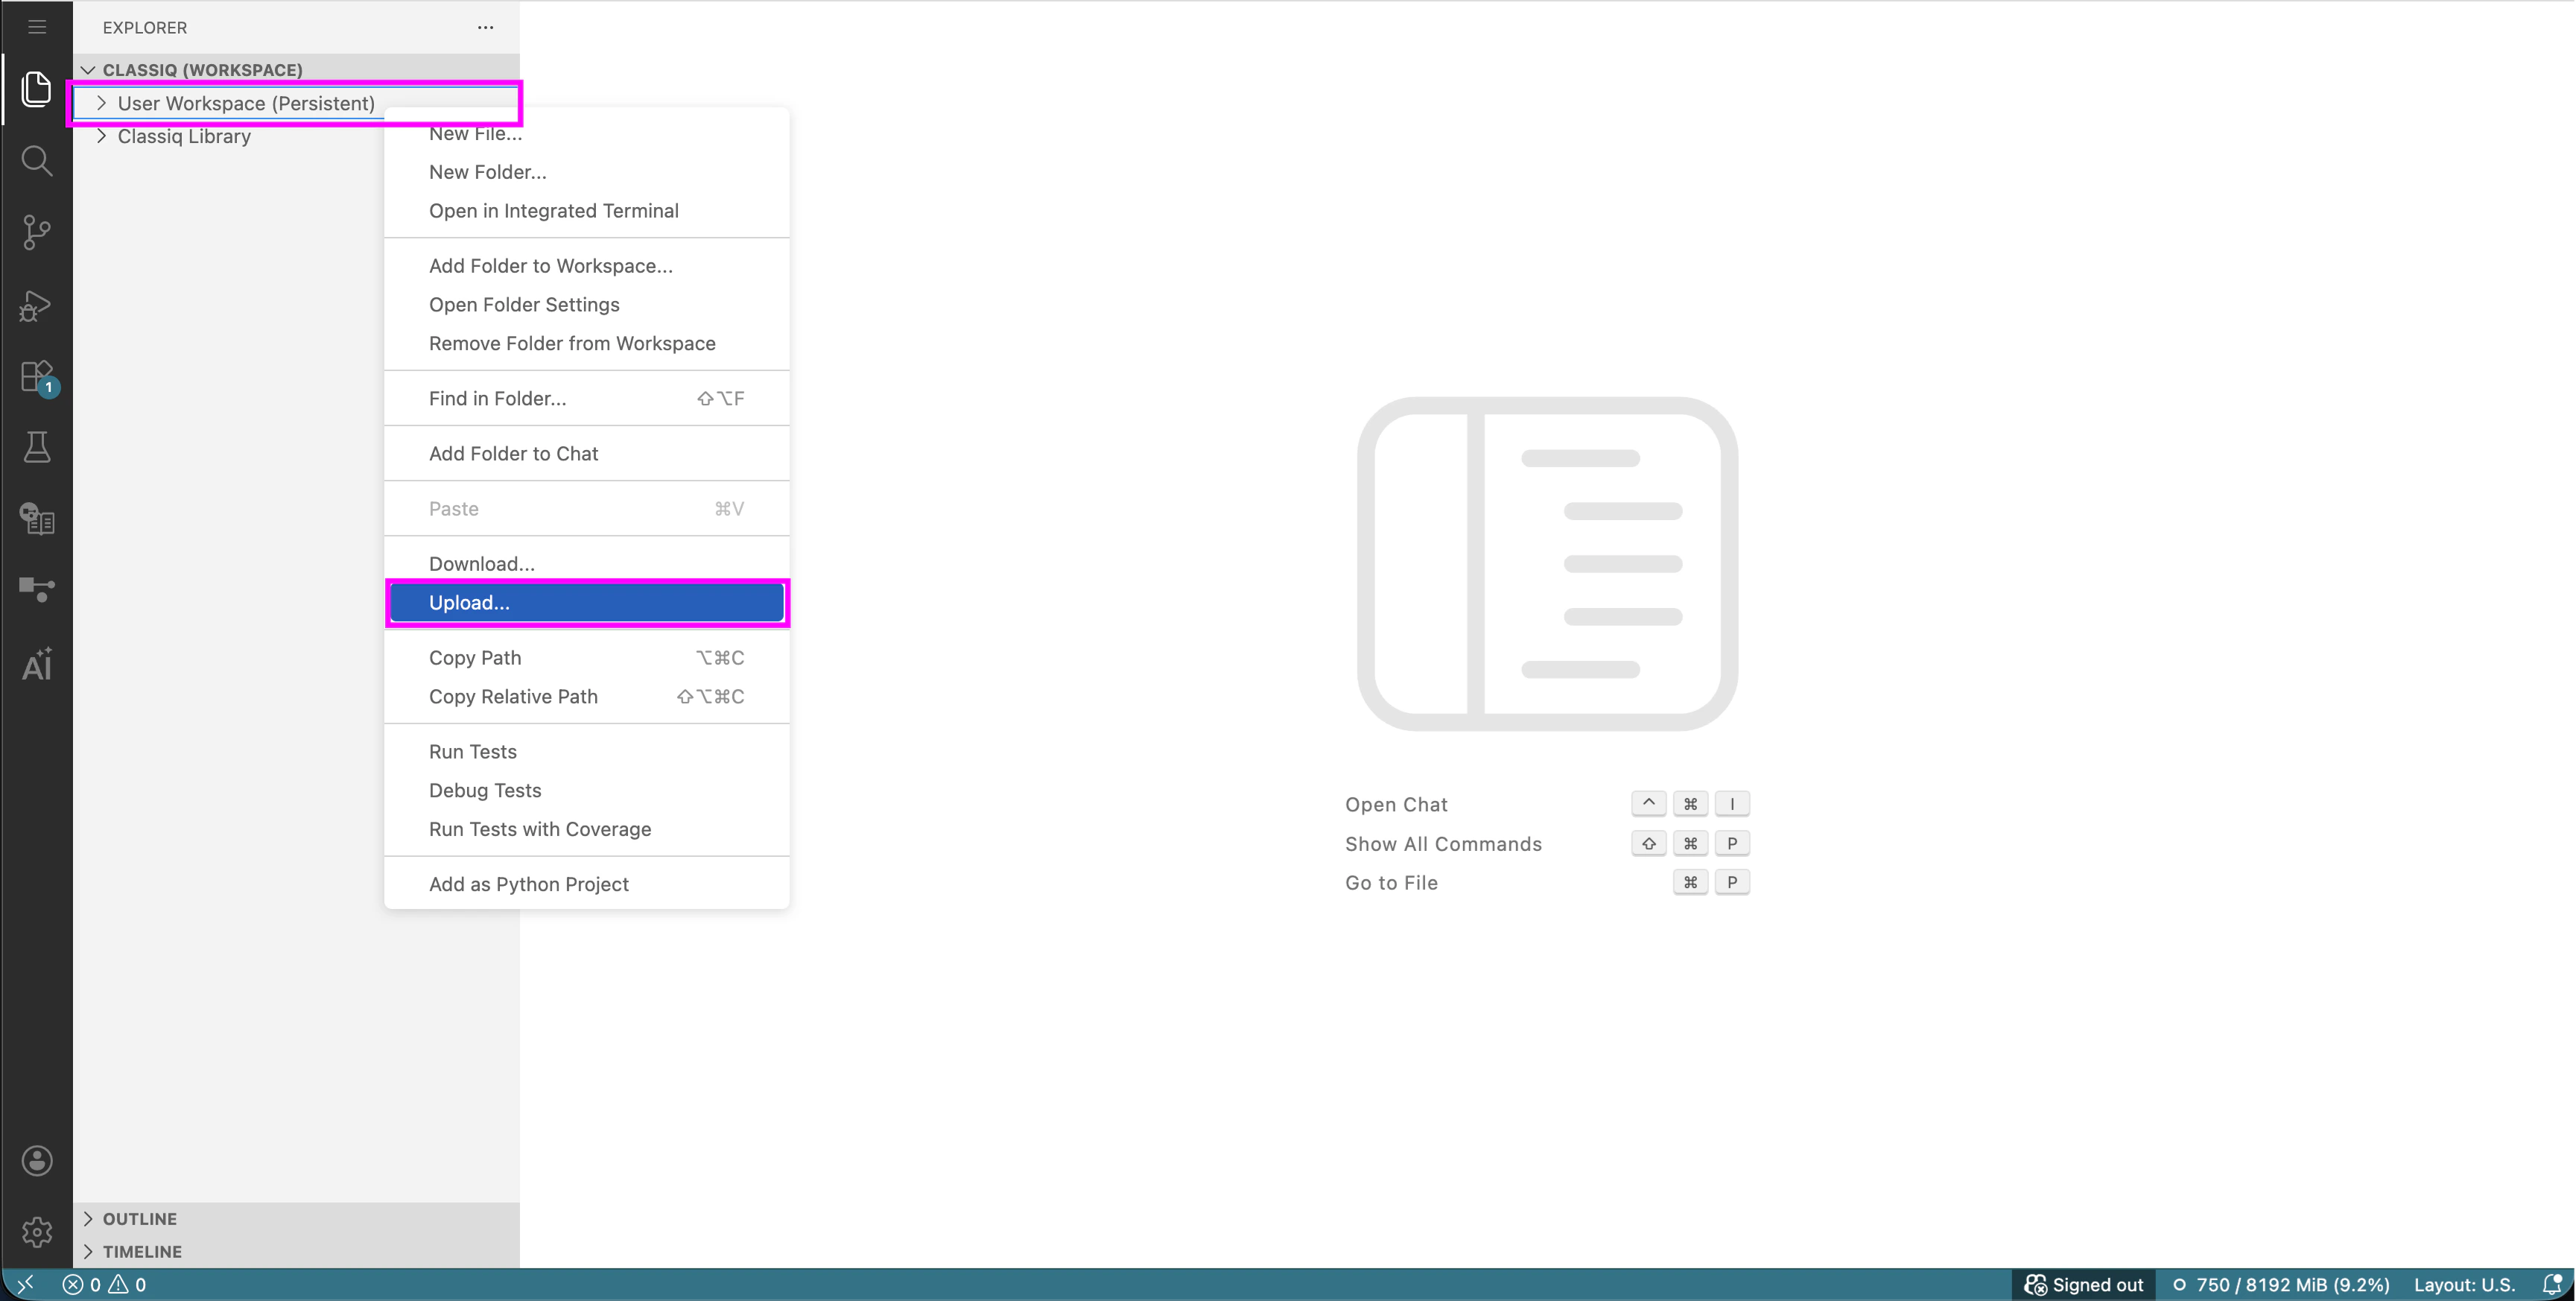Viewport: 2576px width, 1301px height.
Task: Click the remote window status icon
Action: coord(26,1284)
